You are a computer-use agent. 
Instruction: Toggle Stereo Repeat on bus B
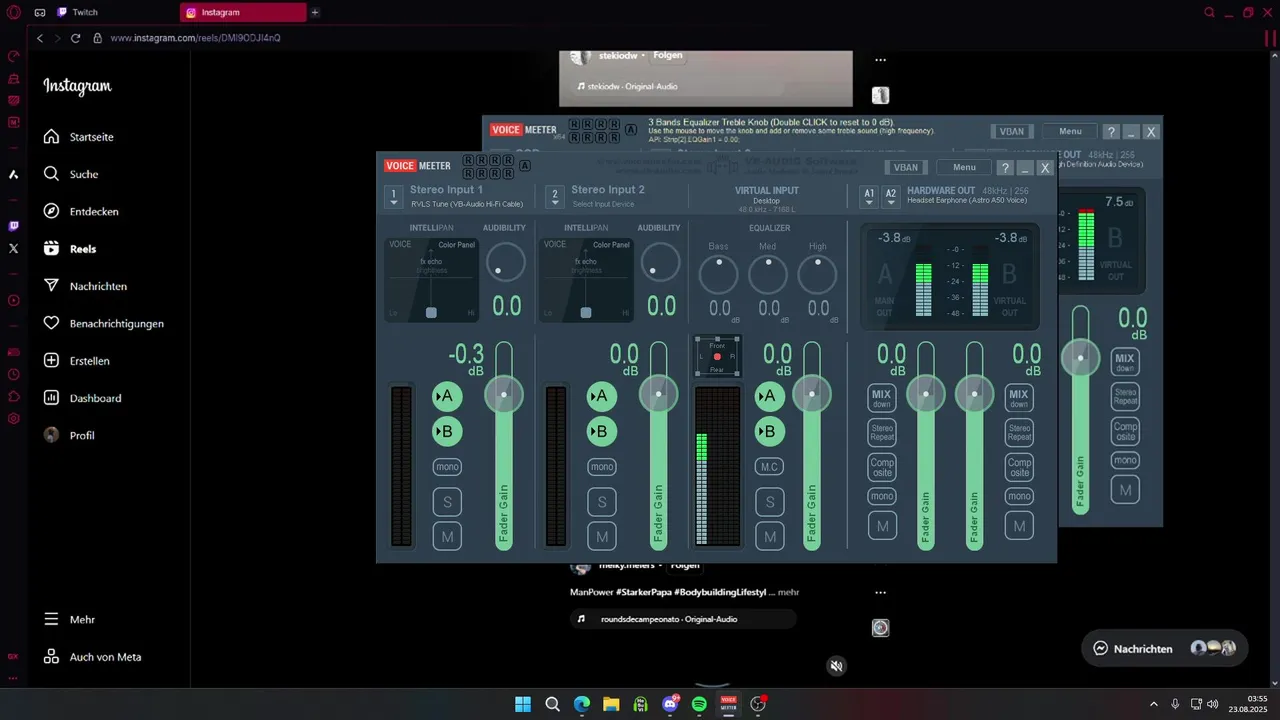(x=1019, y=433)
